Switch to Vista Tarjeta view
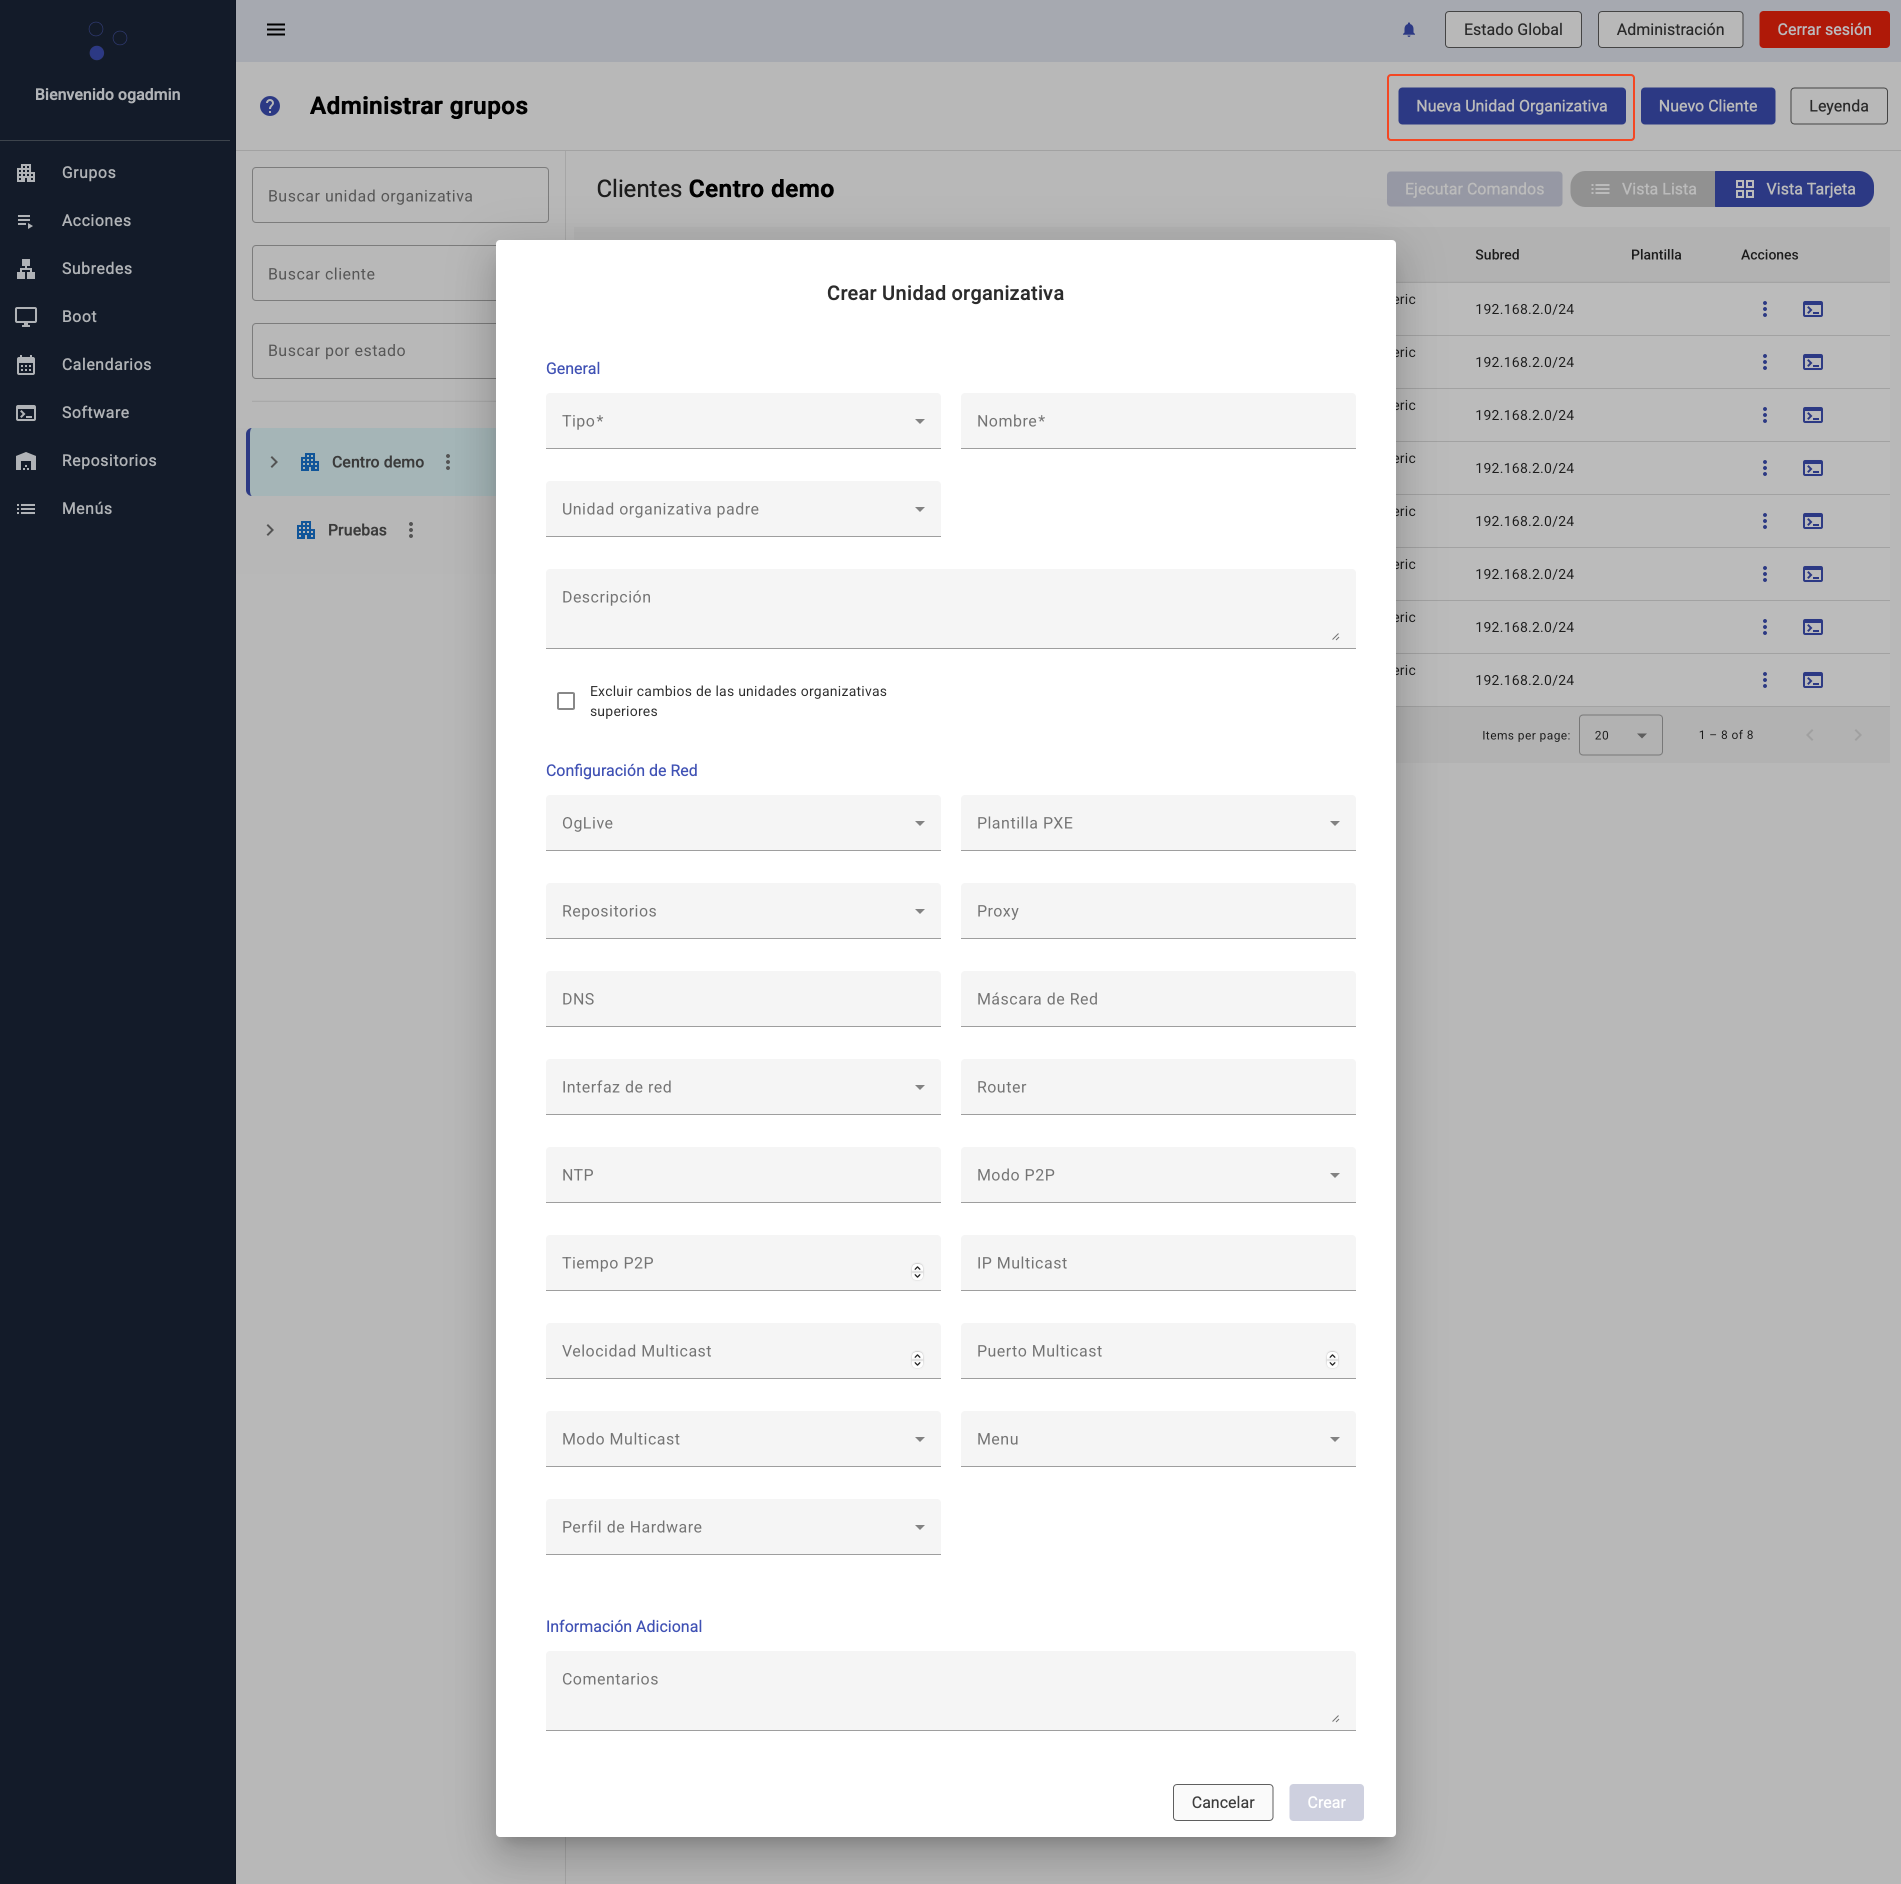Screen dimensions: 1901x1884 tap(1794, 189)
